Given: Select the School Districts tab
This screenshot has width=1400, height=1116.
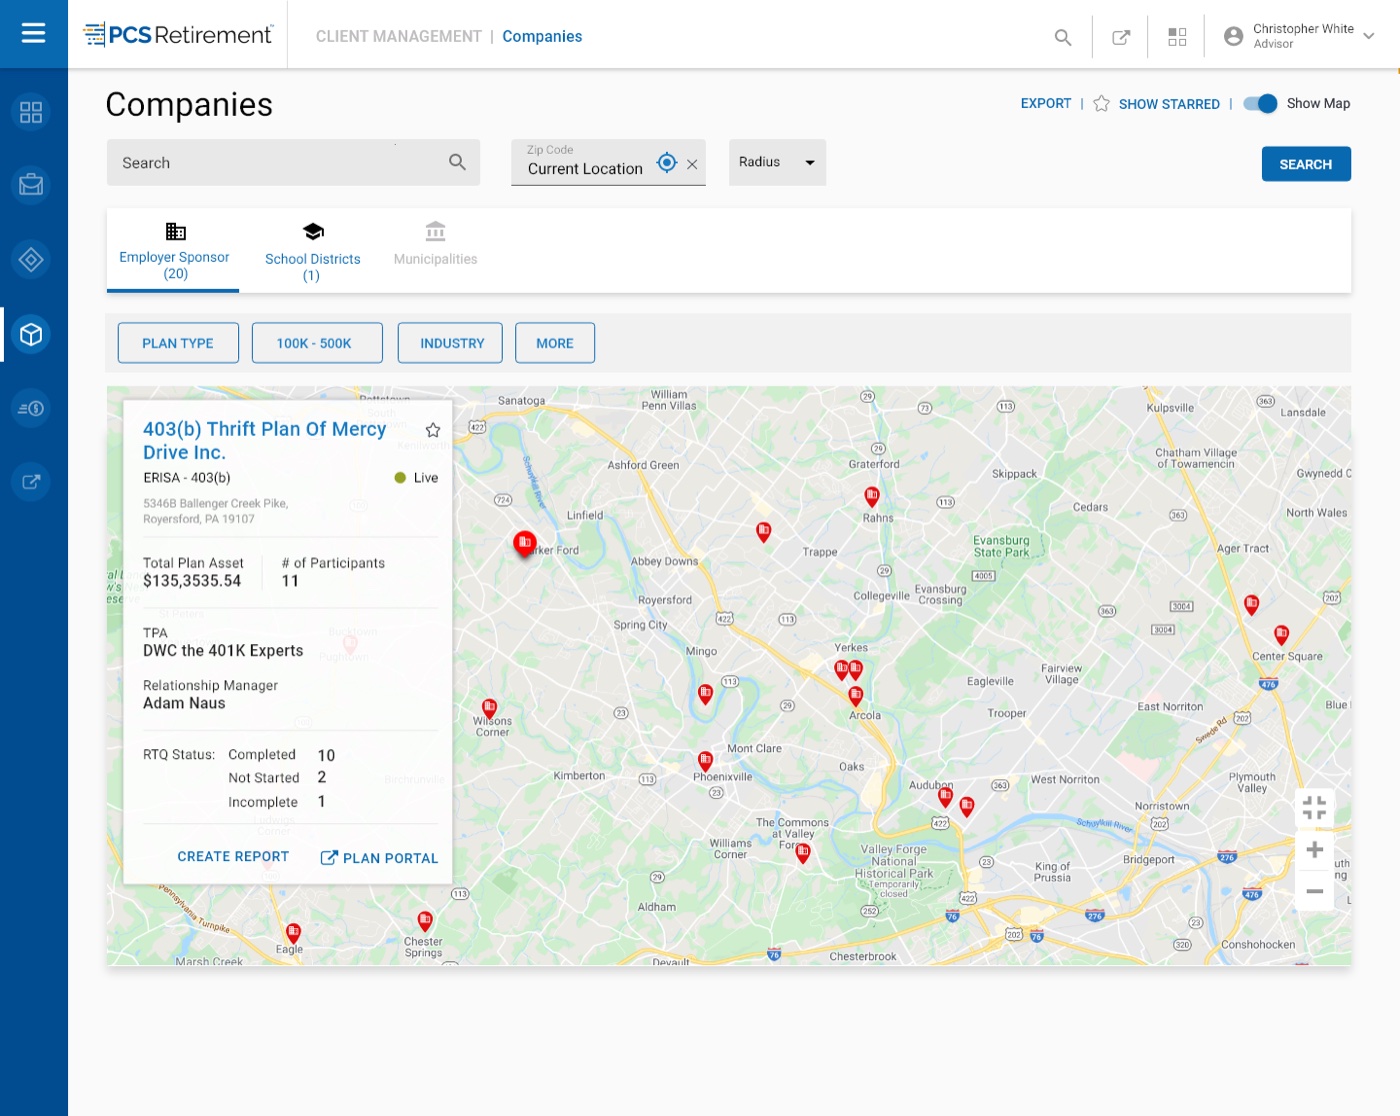Looking at the screenshot, I should [312, 252].
